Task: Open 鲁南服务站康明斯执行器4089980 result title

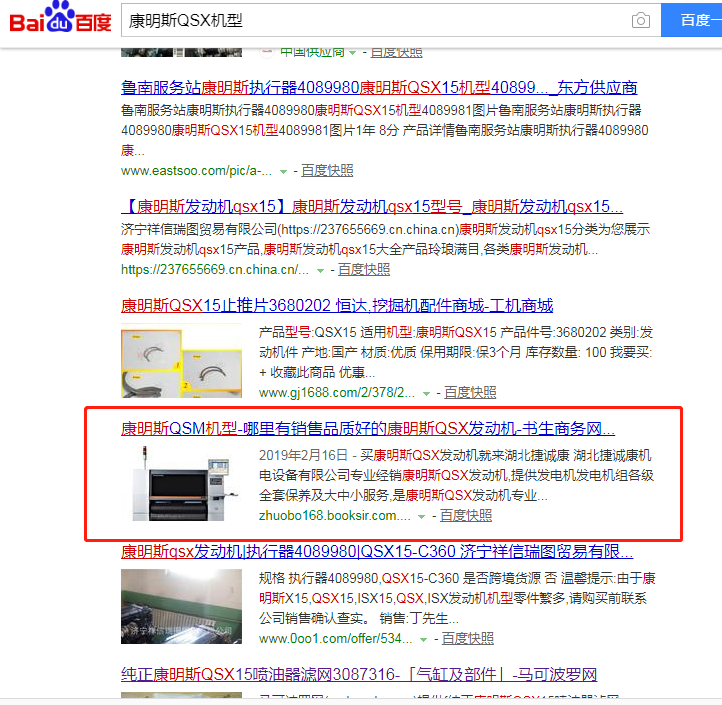Action: [379, 87]
